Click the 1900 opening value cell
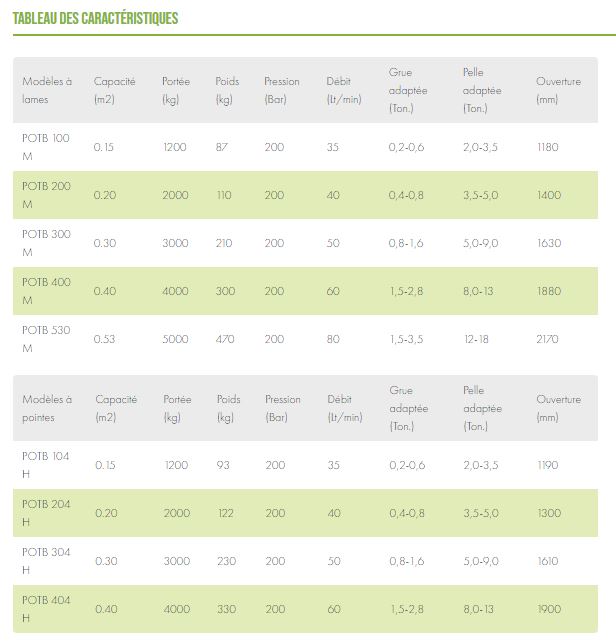This screenshot has width=616, height=643. click(549, 609)
